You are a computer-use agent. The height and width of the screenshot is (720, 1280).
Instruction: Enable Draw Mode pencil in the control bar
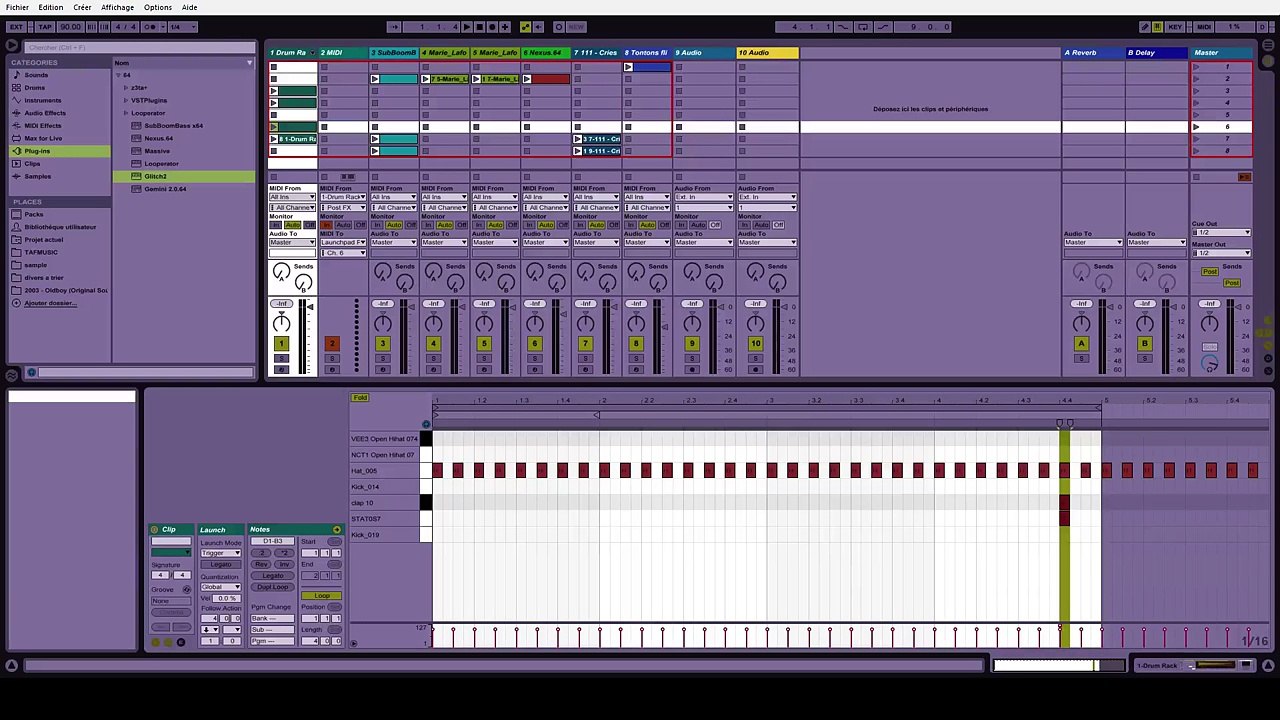pos(1145,27)
